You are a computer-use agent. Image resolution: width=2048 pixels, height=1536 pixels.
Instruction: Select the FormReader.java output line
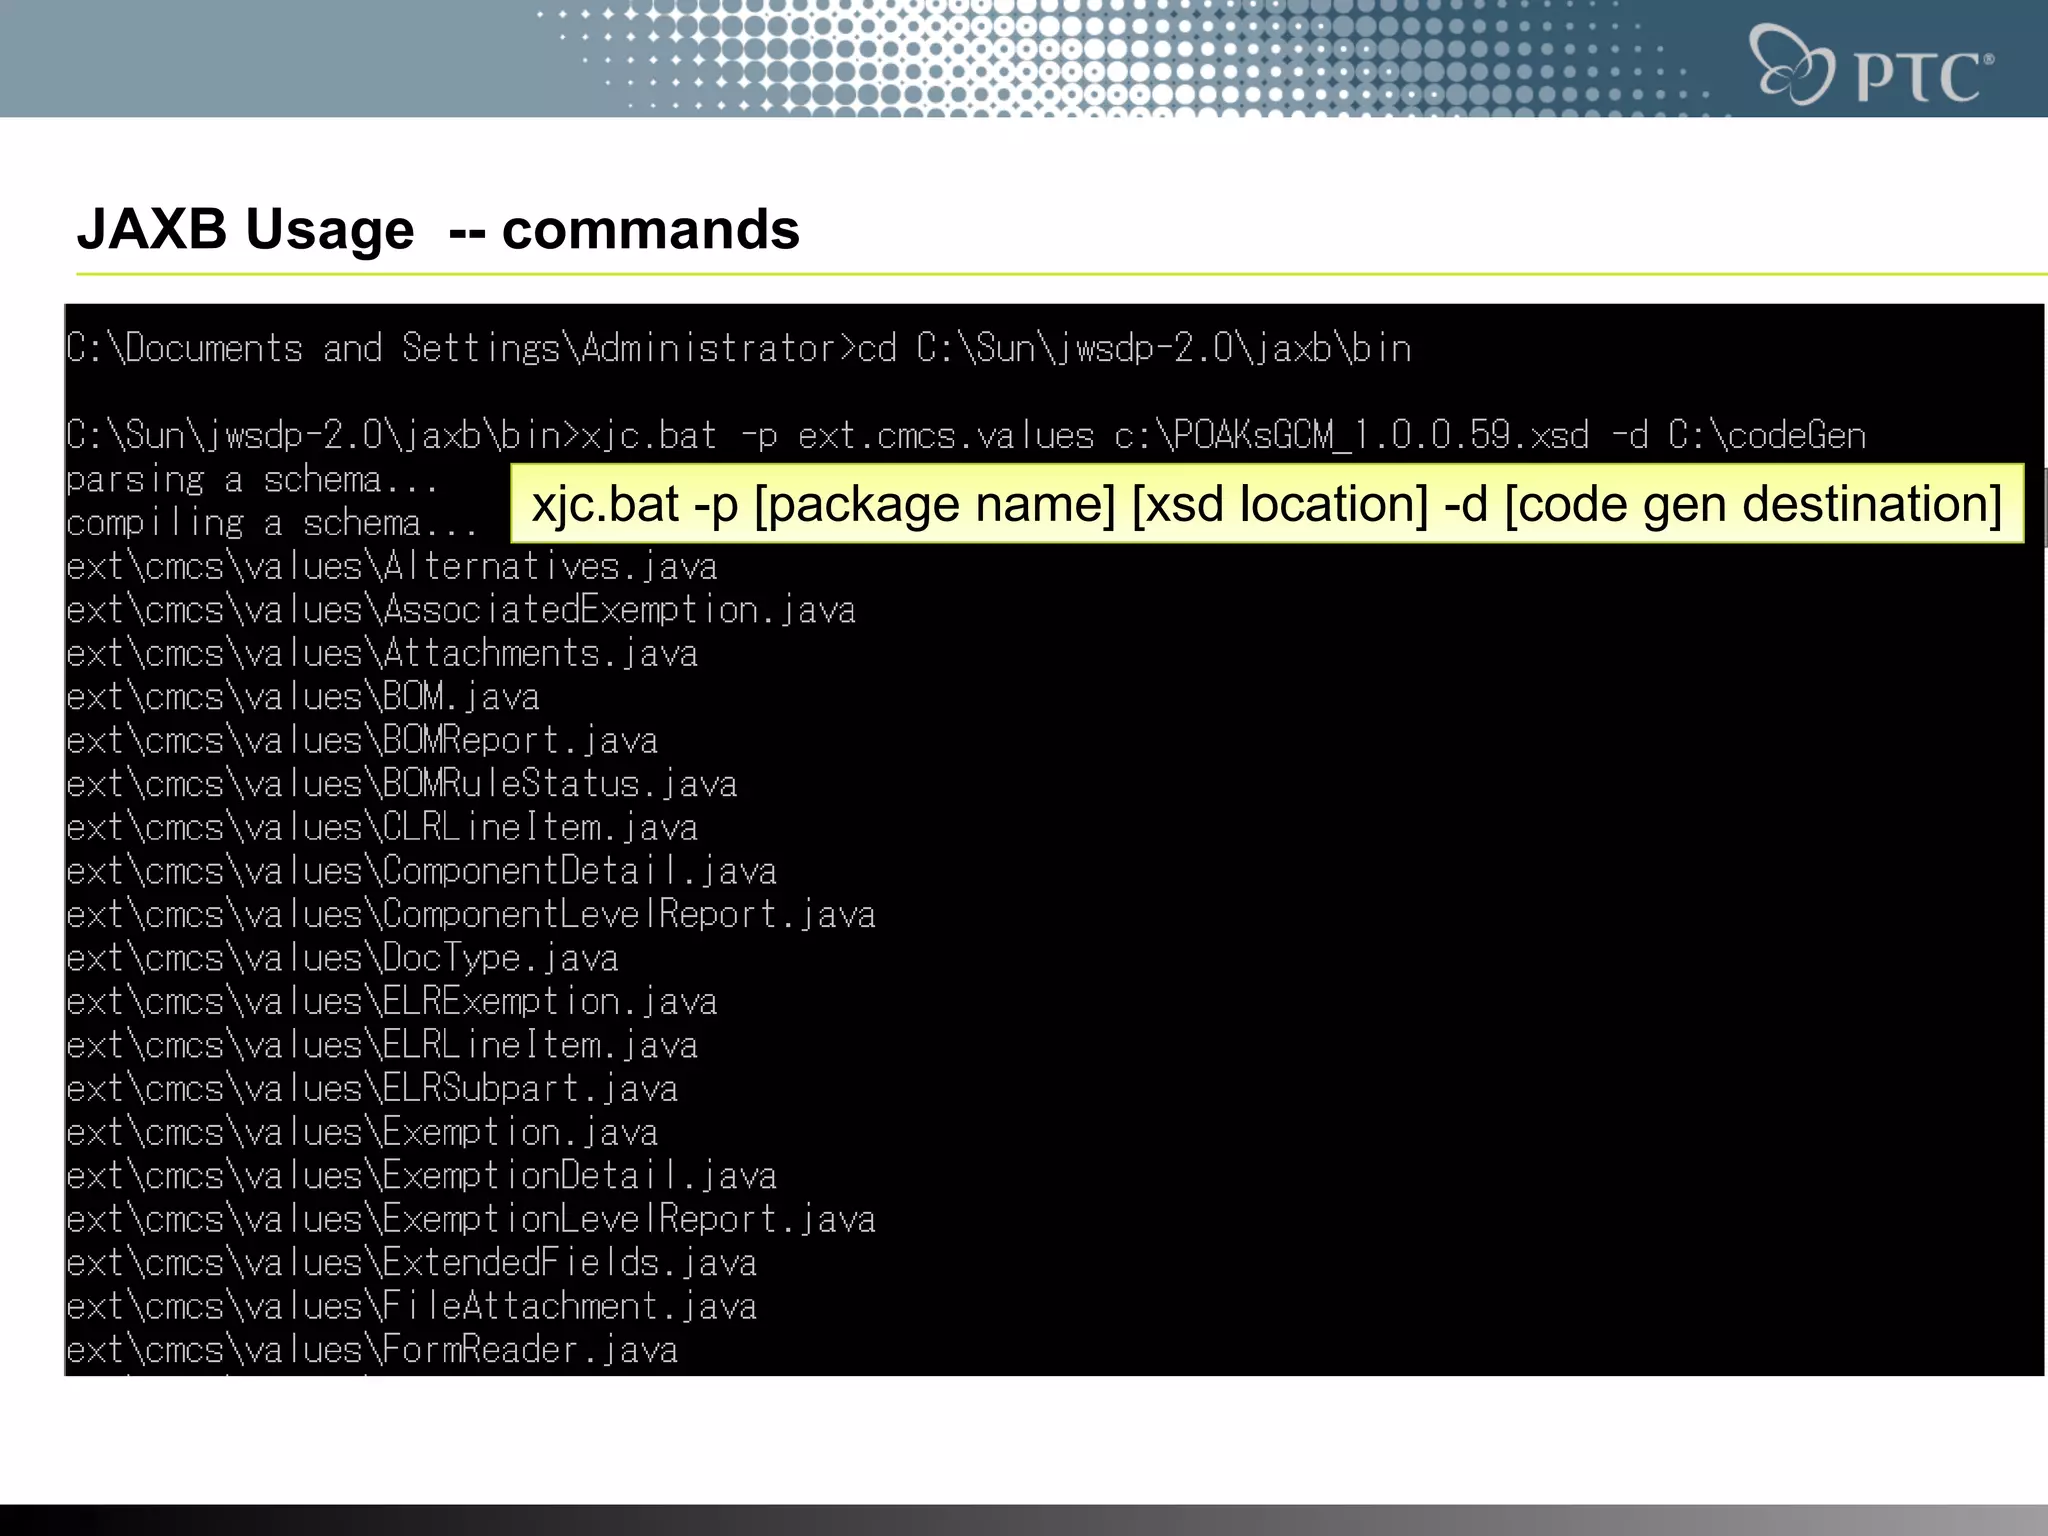[372, 1350]
